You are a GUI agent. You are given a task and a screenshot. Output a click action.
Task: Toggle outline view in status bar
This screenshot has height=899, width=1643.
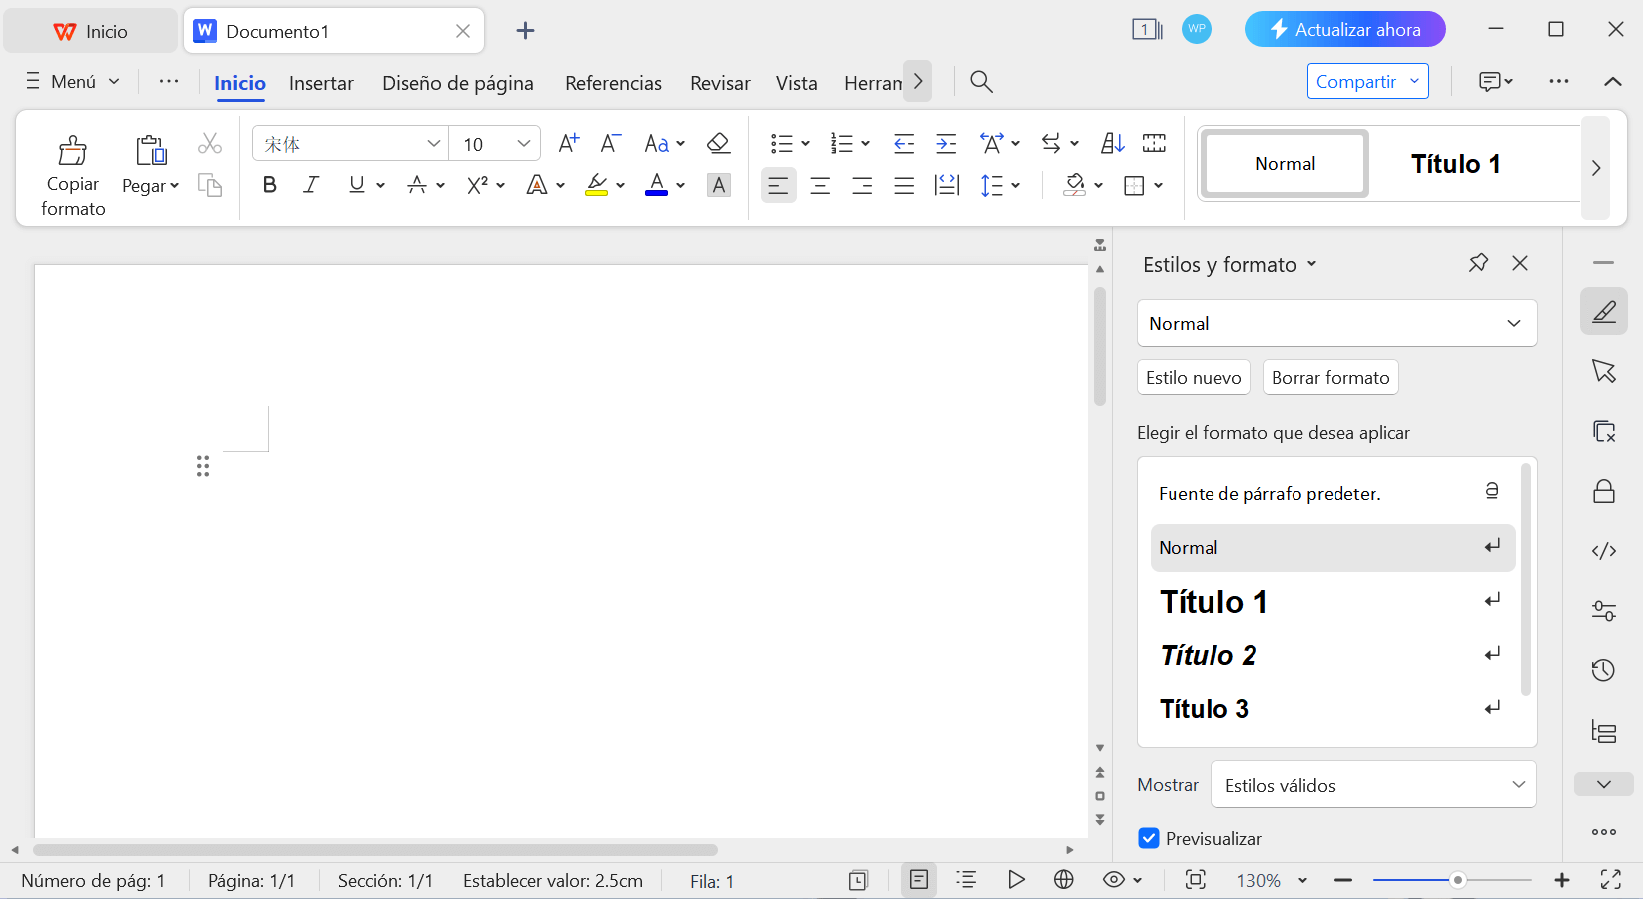966,879
